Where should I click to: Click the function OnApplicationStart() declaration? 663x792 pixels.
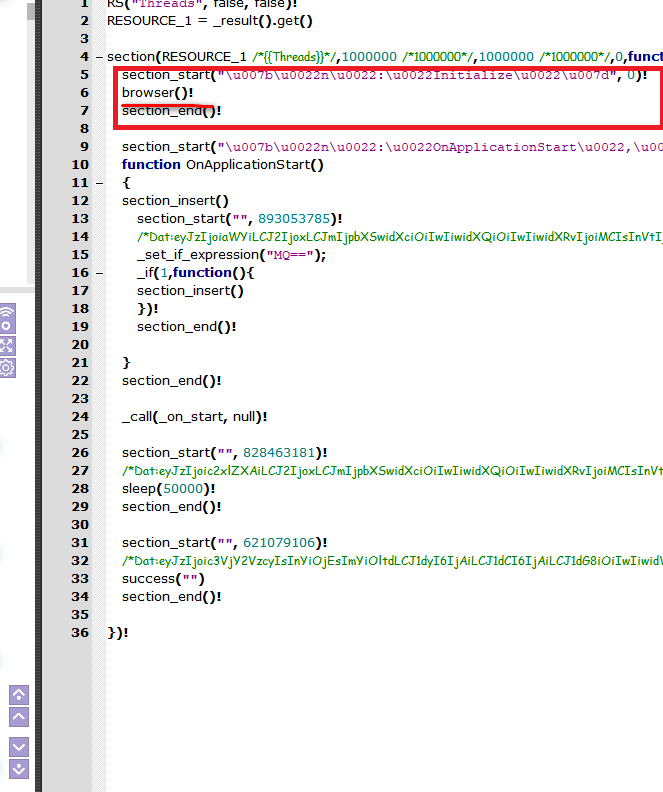click(x=223, y=165)
